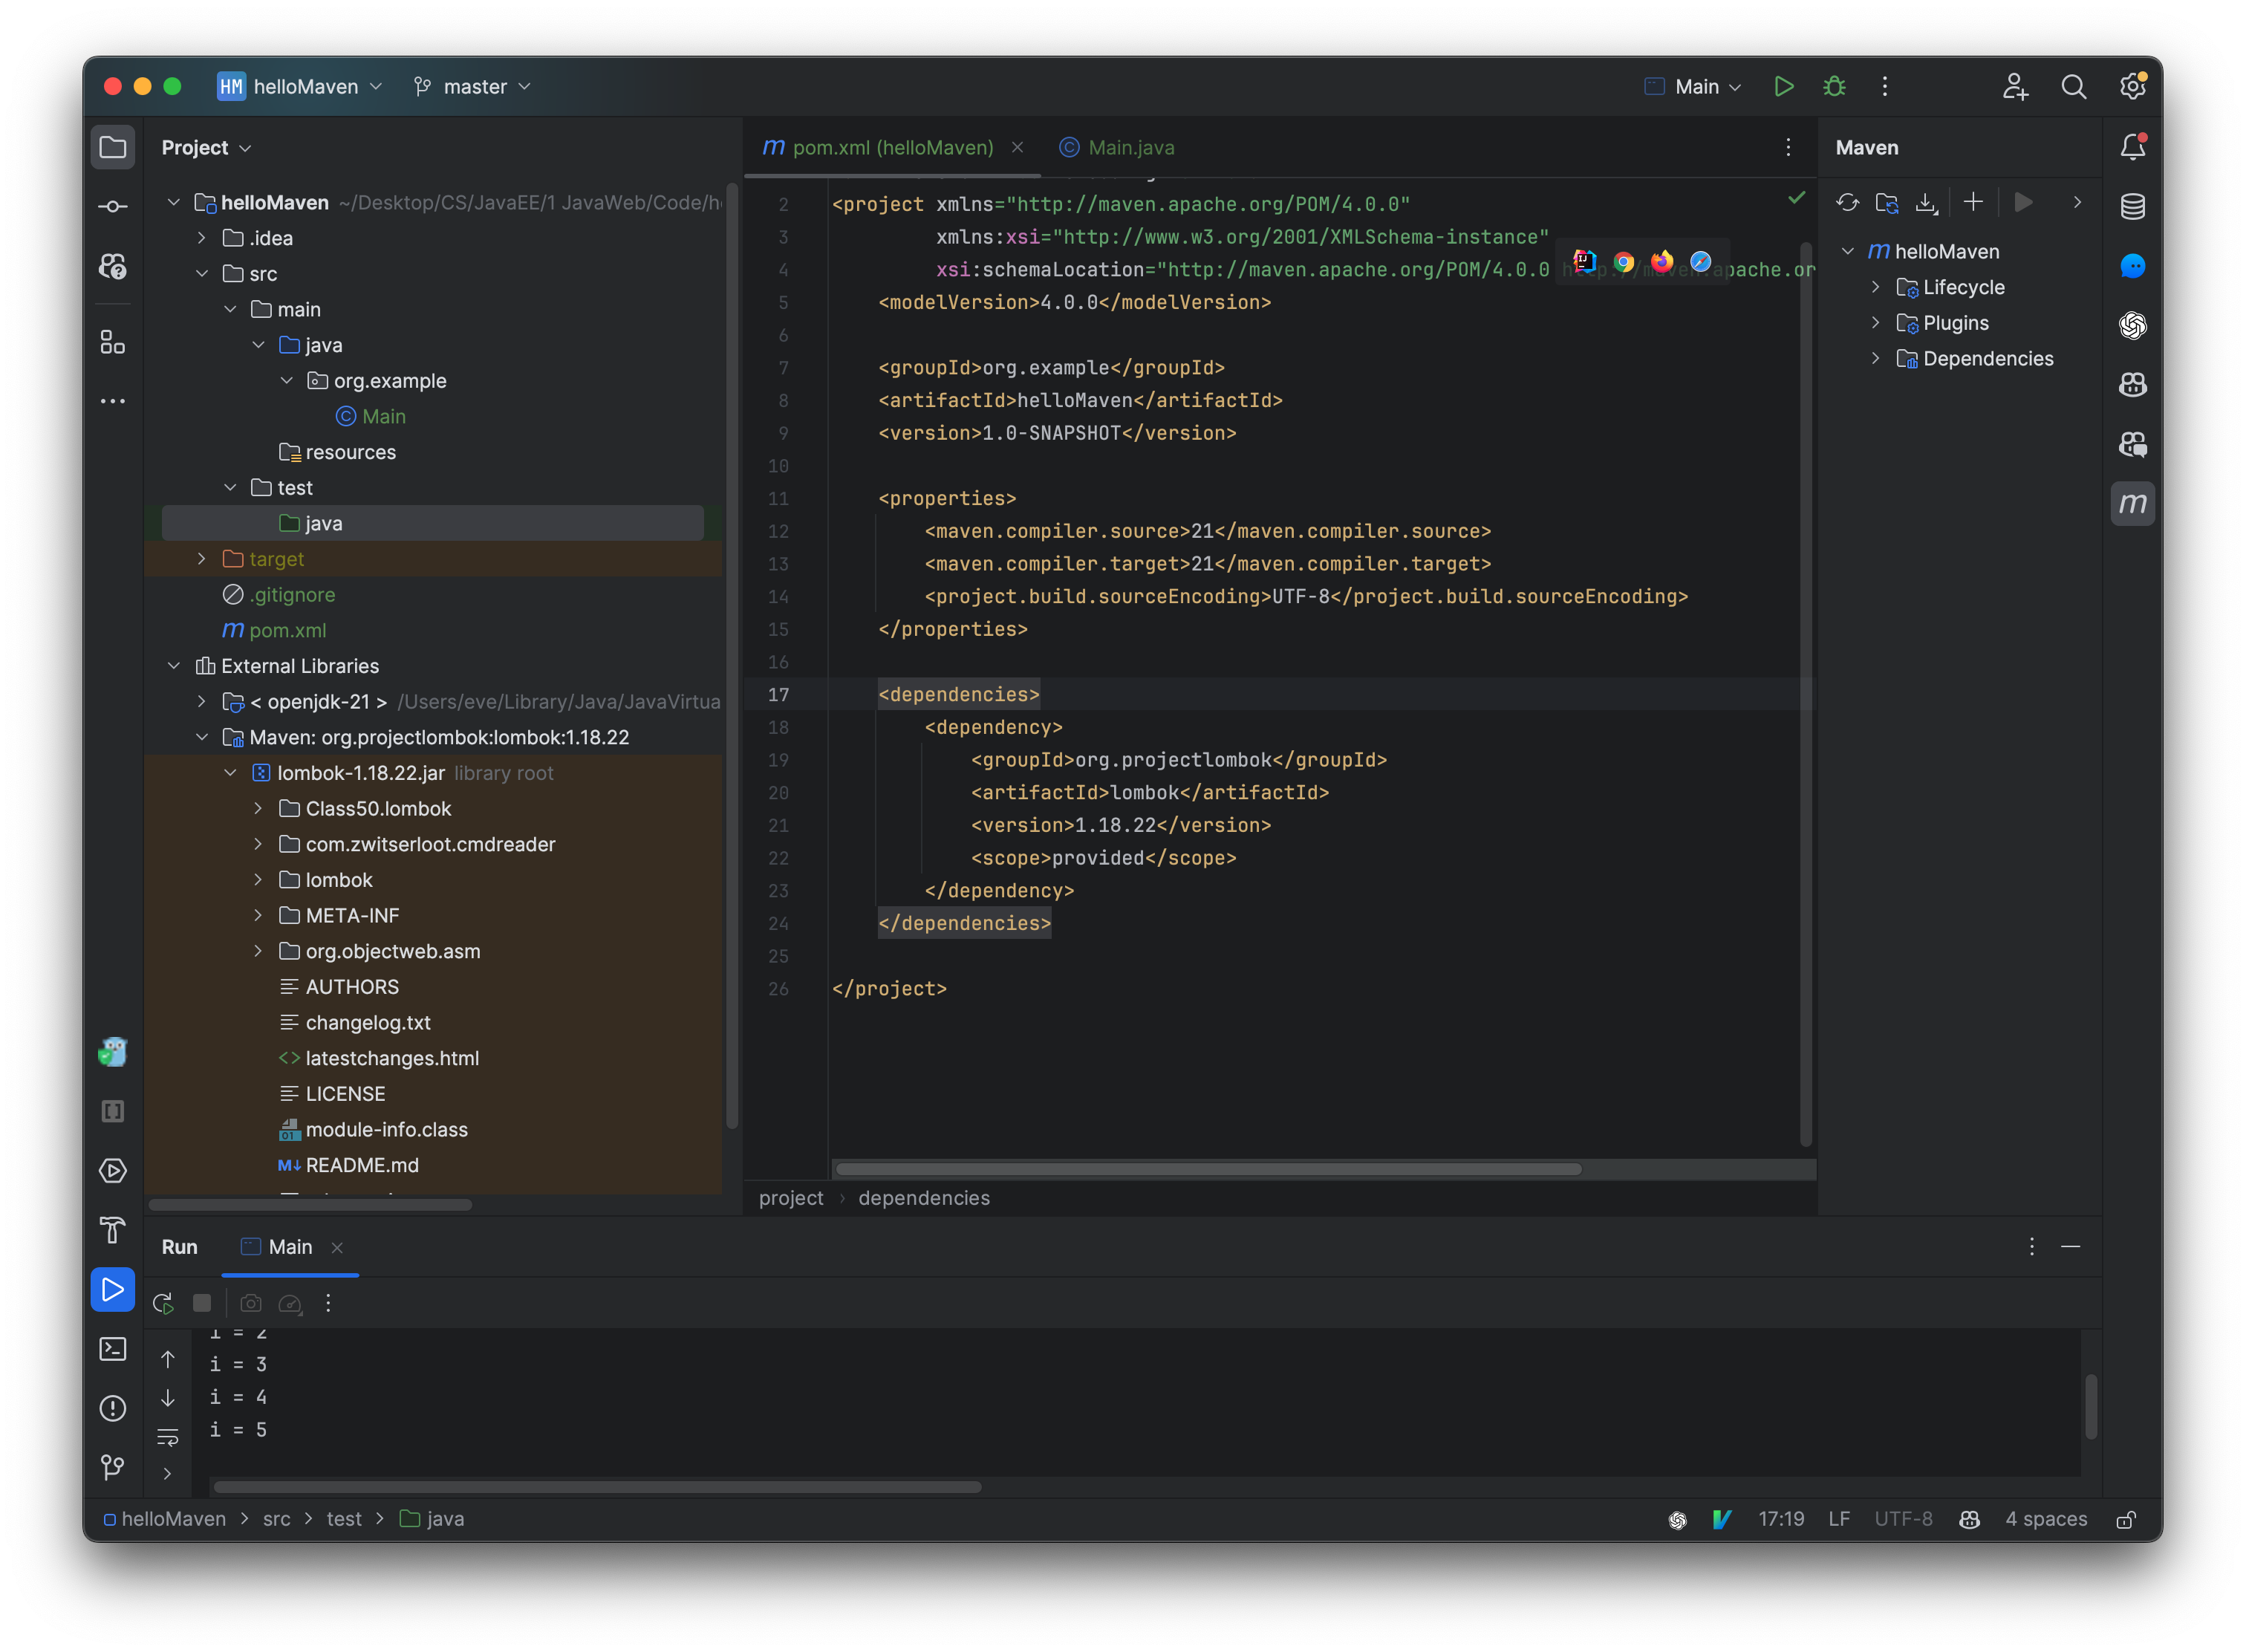Select the Main.java tab in editor
This screenshot has height=1652, width=2246.
[1130, 146]
